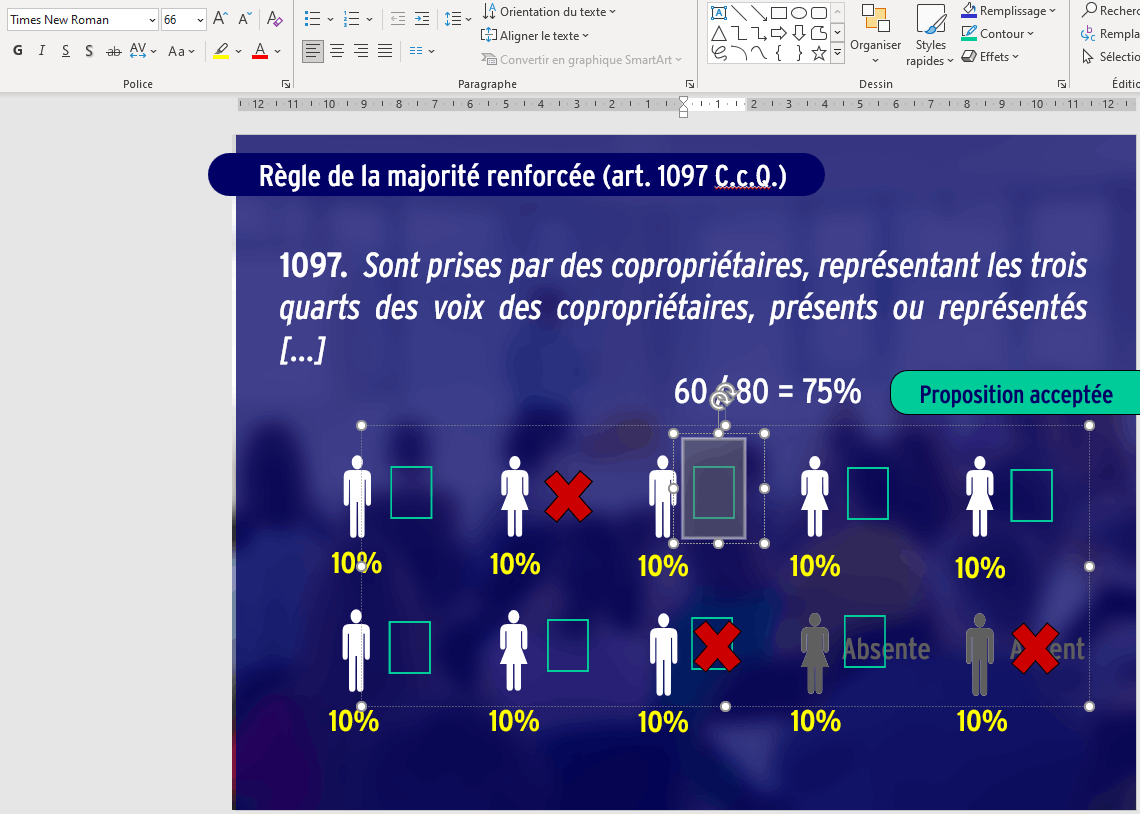The height and width of the screenshot is (814, 1140).
Task: Expand the full shapes gallery
Action: pos(838,52)
